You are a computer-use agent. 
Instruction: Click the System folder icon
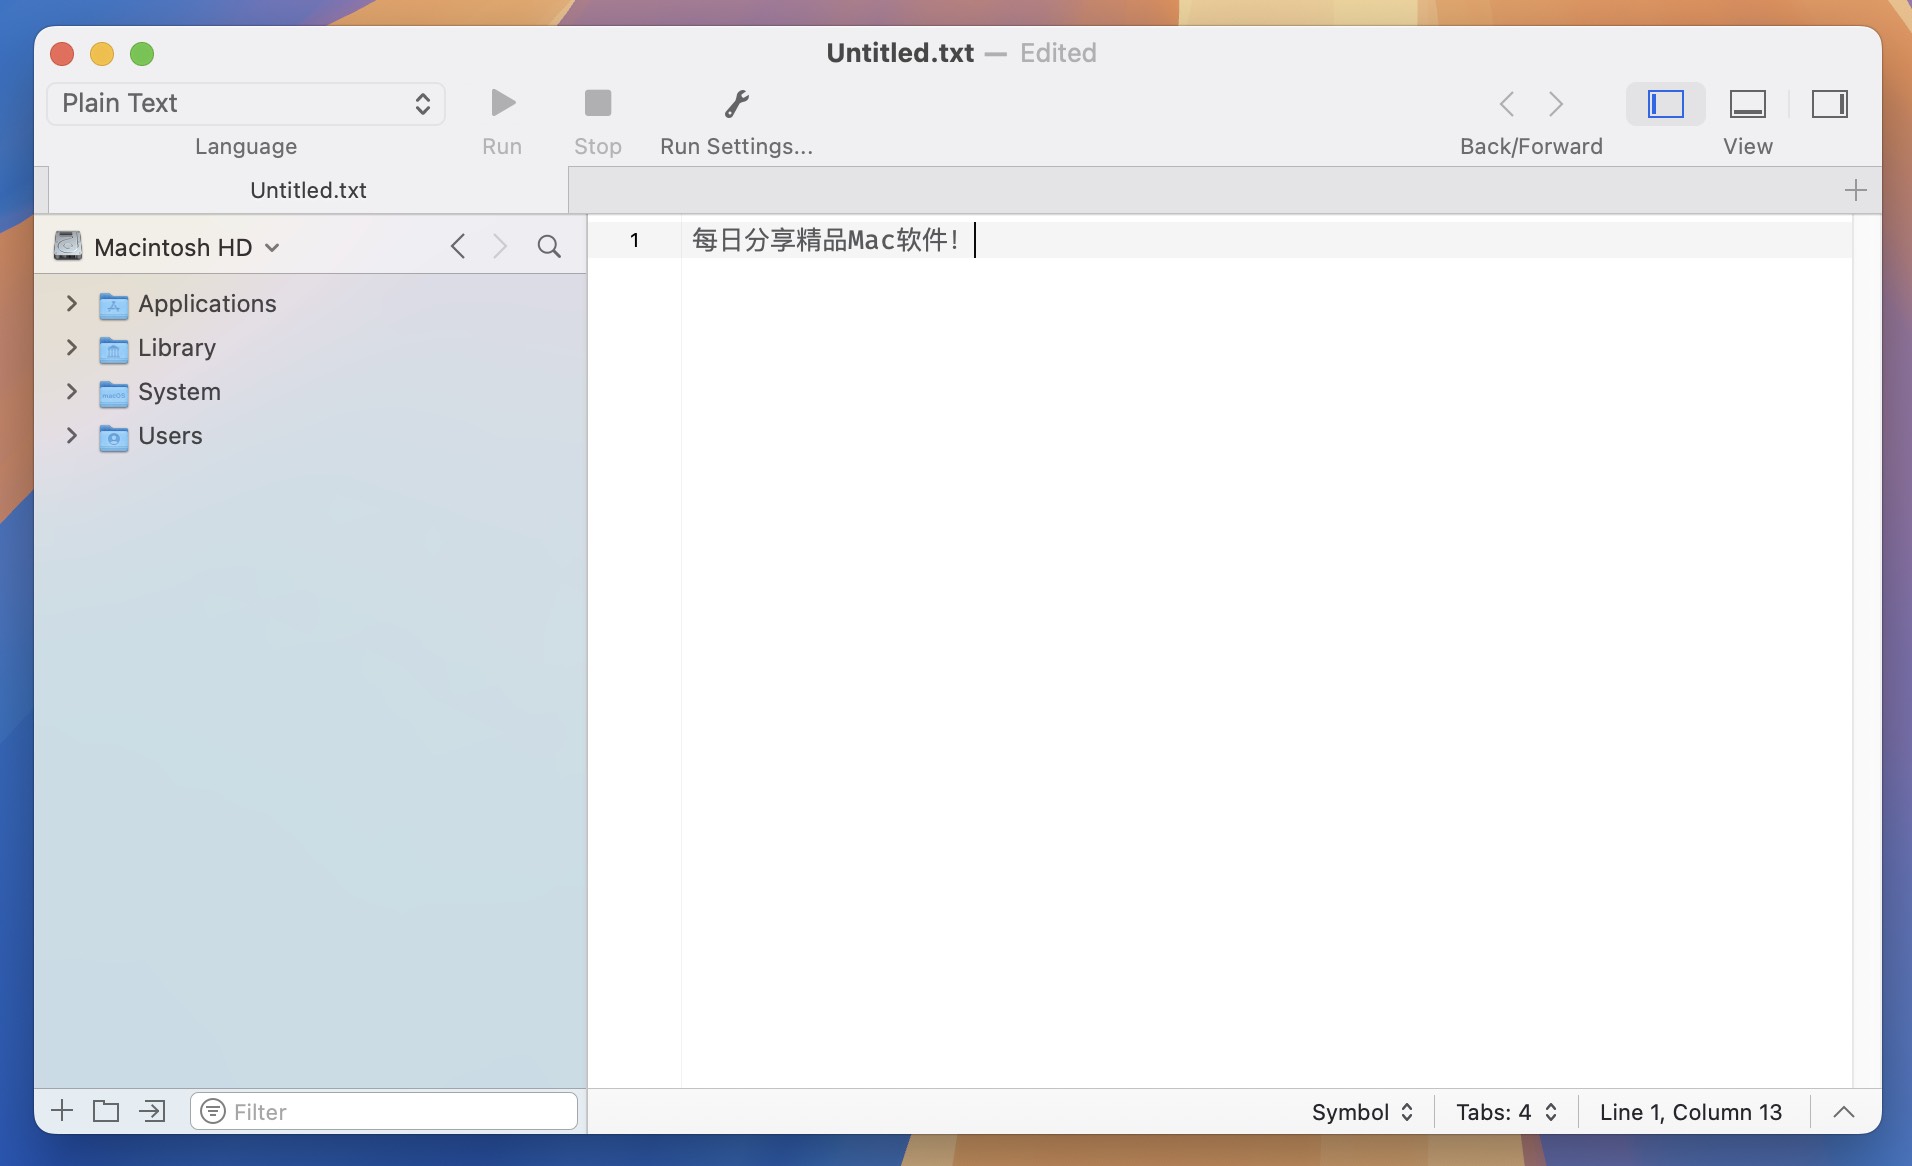click(x=114, y=393)
